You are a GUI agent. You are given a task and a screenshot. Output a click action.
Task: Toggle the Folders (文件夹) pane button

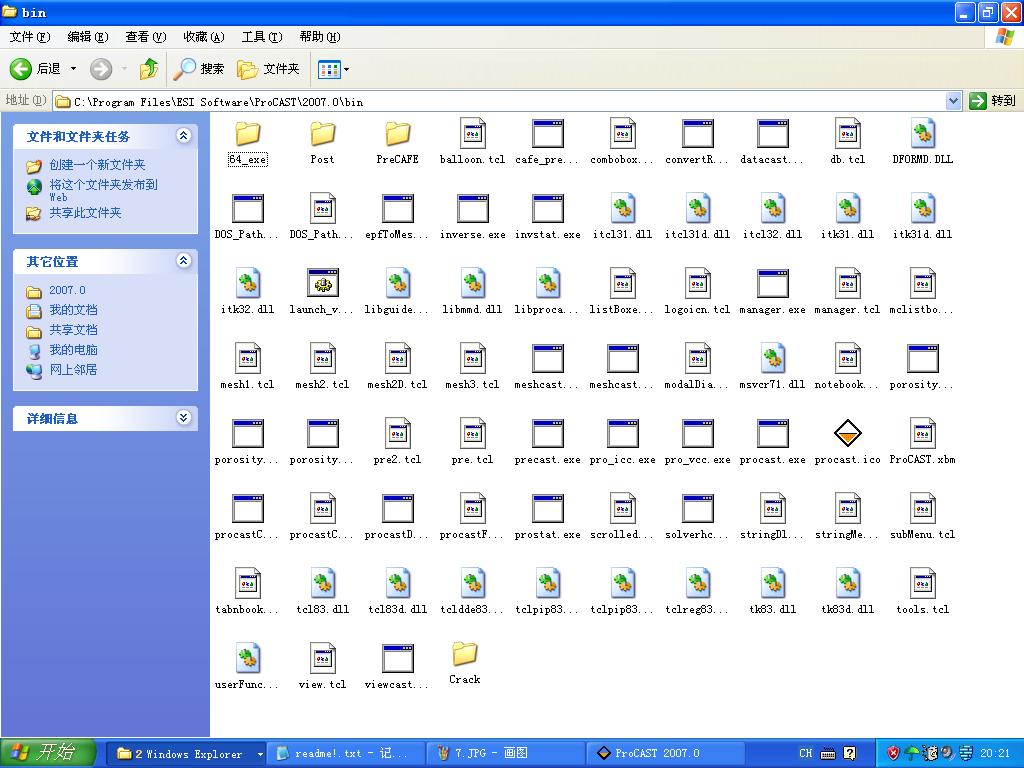click(268, 69)
